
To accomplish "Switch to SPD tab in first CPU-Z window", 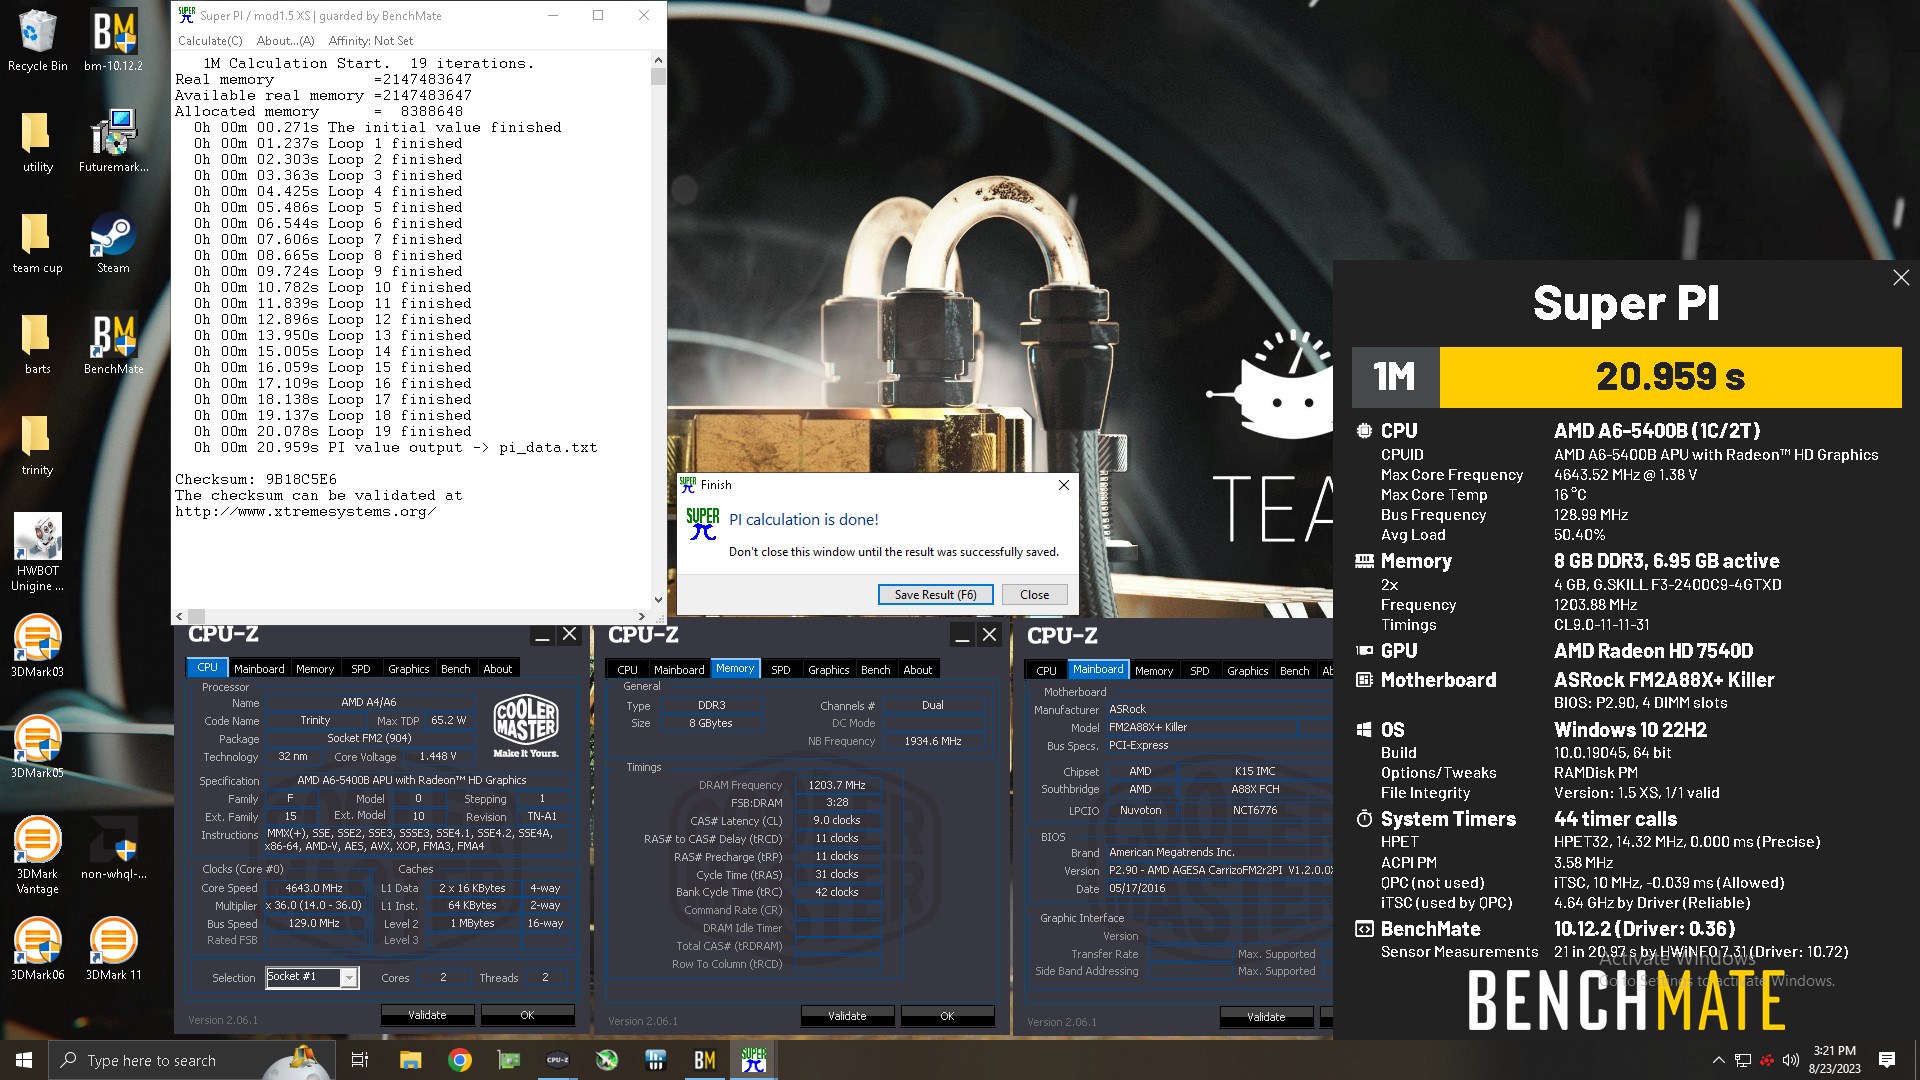I will (x=361, y=669).
